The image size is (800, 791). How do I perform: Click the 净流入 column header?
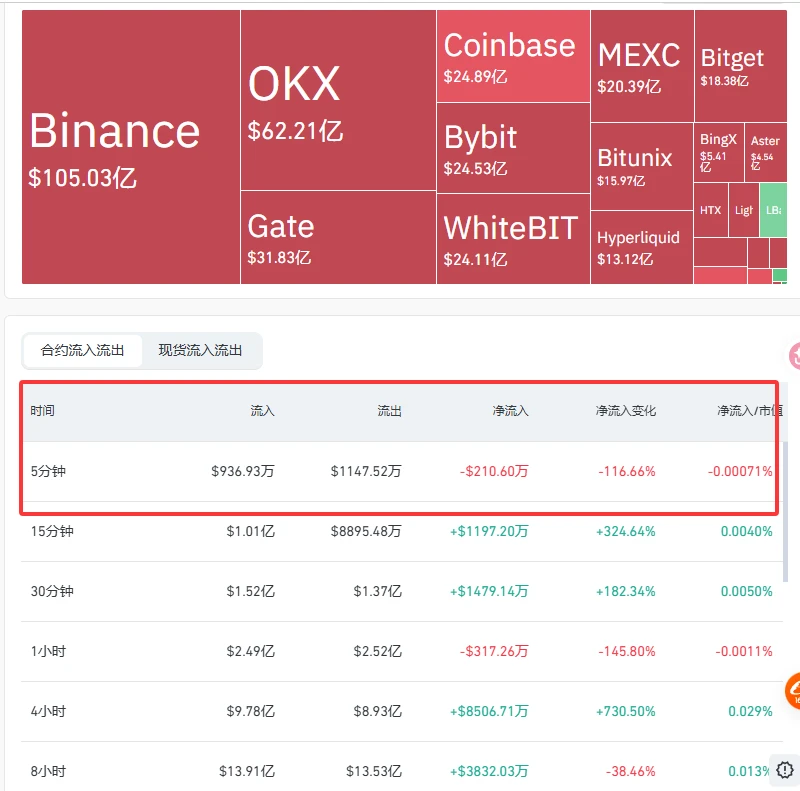point(510,411)
